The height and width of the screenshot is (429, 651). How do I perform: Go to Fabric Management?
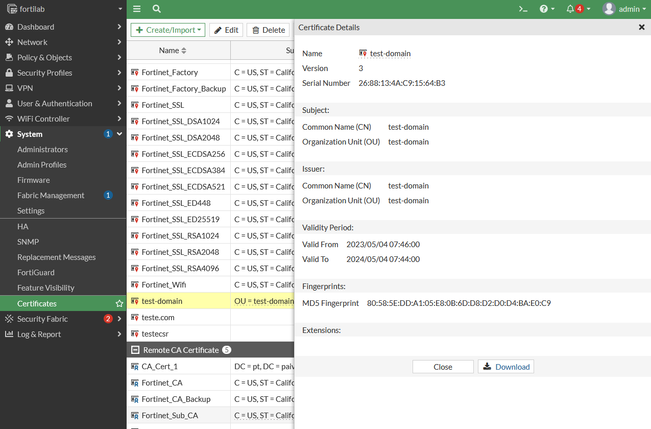[50, 196]
